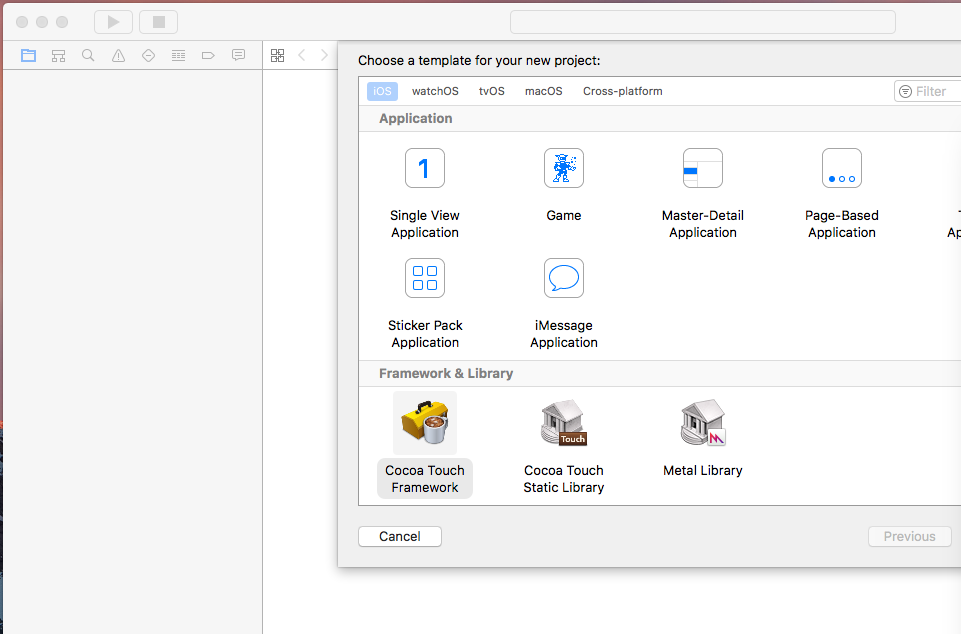Switch to the watchOS tab
The image size is (961, 634).
435,91
